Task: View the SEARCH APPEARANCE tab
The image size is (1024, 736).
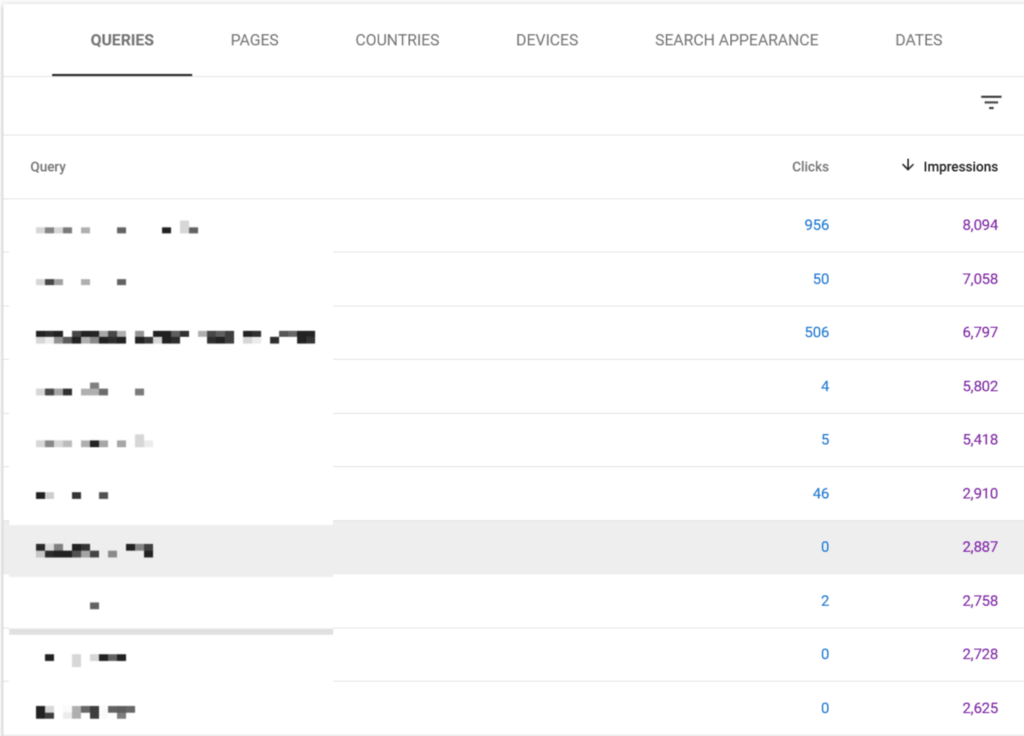Action: point(736,40)
